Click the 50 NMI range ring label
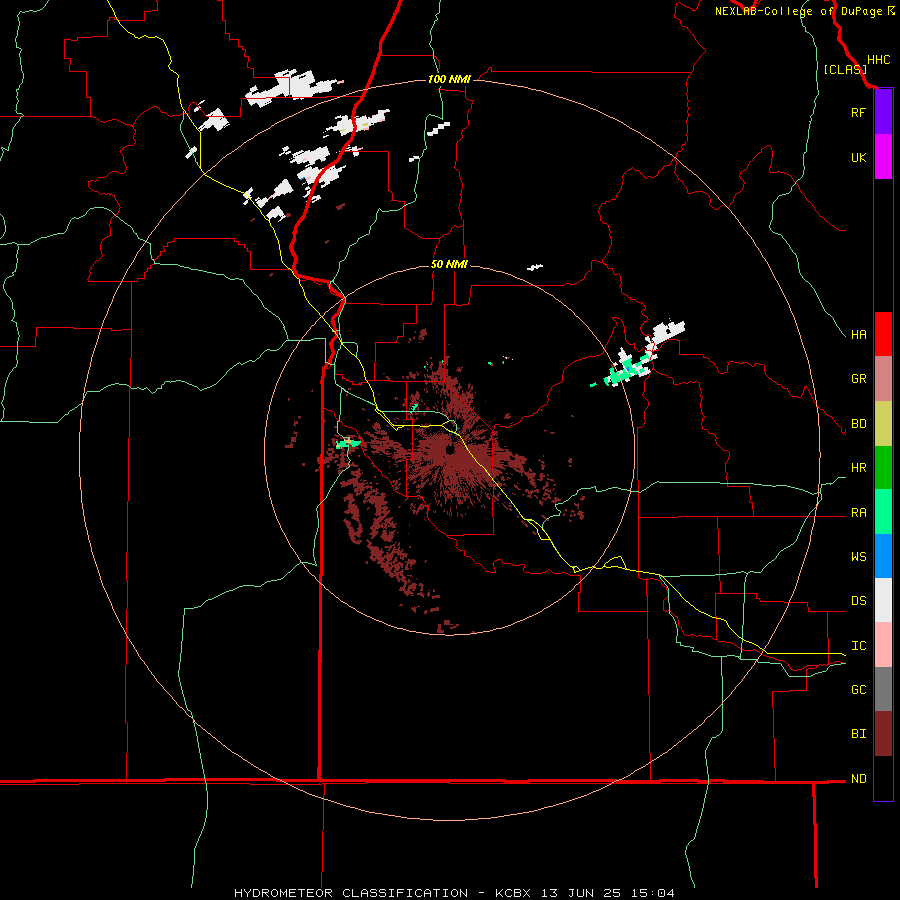 pos(449,264)
